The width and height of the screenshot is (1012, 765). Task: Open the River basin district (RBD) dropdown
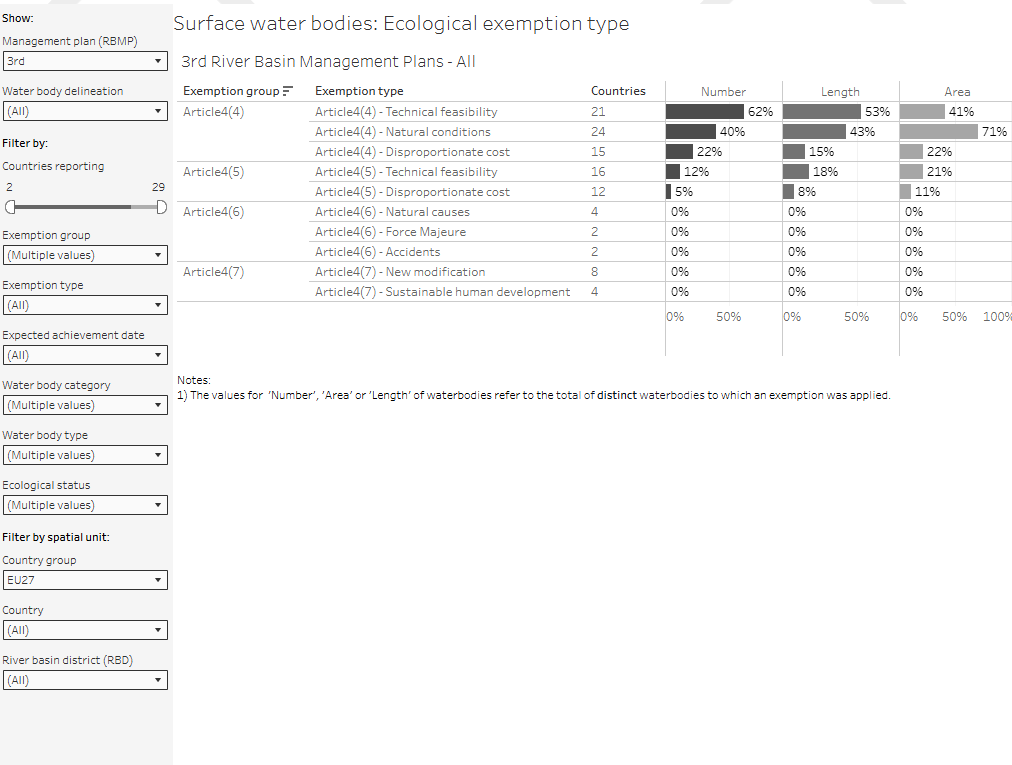(84, 680)
